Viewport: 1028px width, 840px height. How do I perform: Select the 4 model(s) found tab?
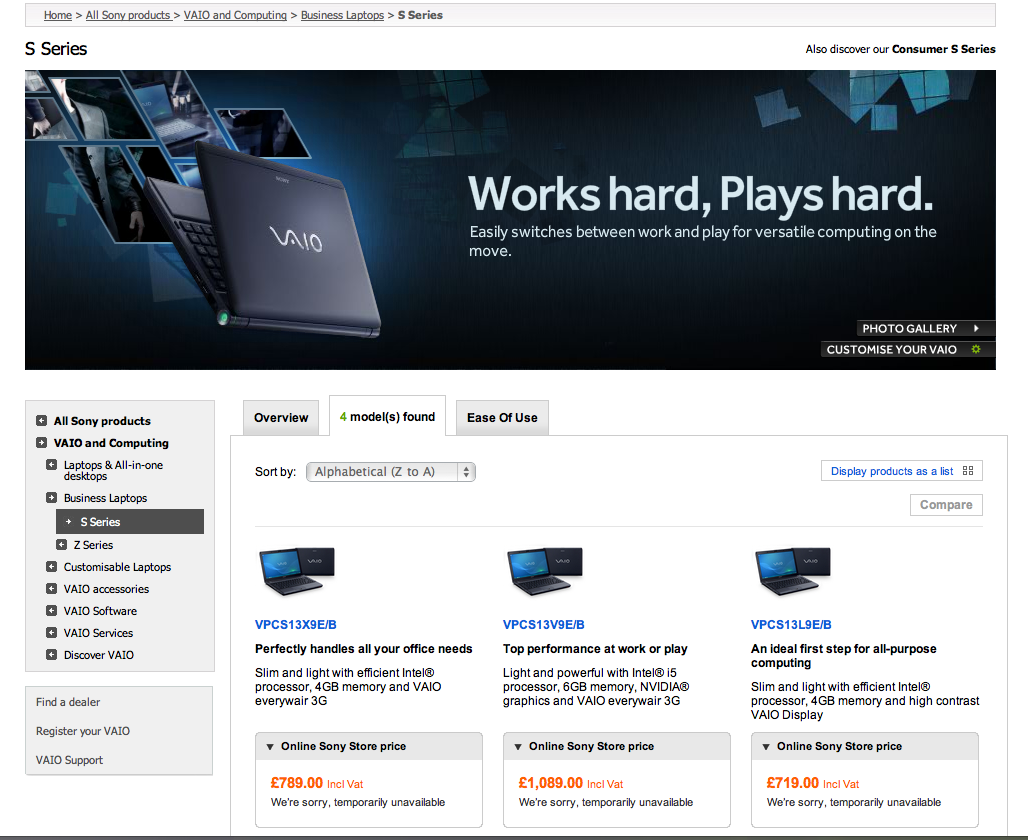(x=387, y=416)
